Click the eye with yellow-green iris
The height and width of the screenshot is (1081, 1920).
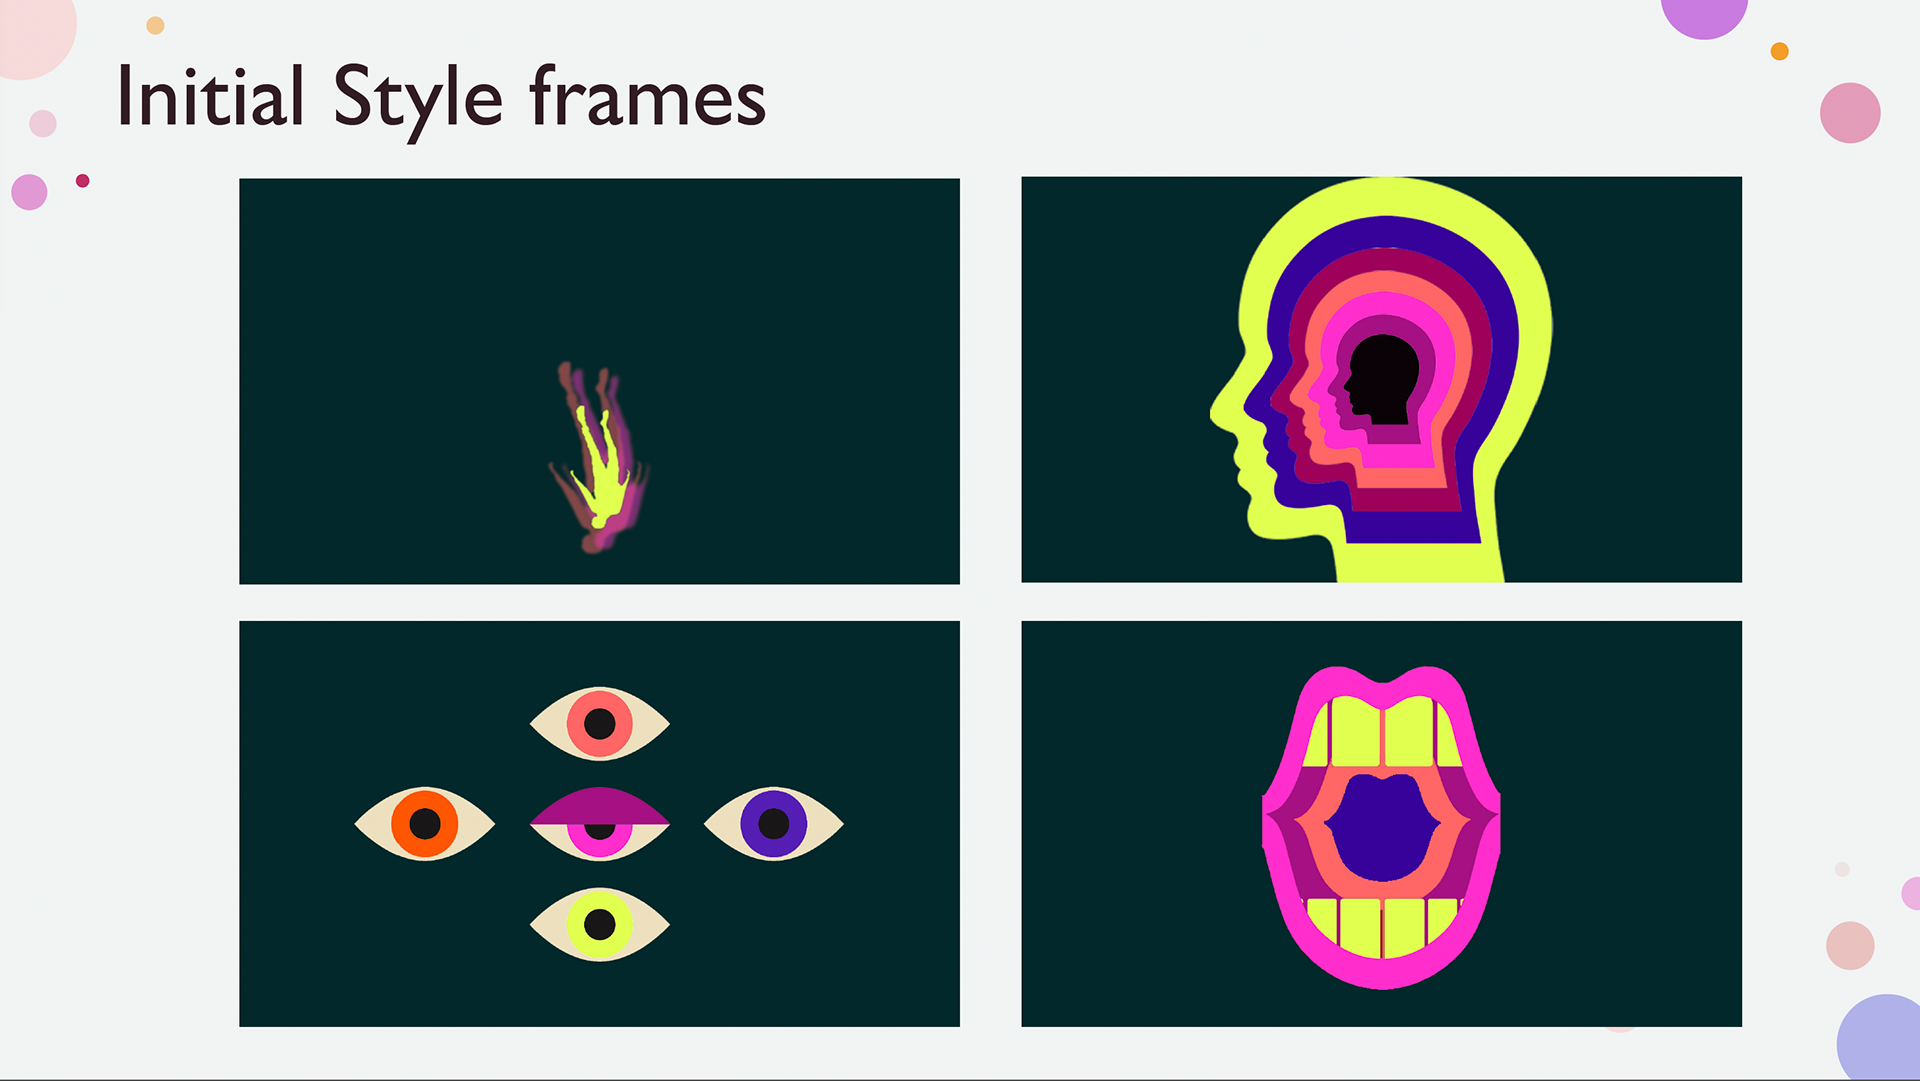[x=599, y=924]
